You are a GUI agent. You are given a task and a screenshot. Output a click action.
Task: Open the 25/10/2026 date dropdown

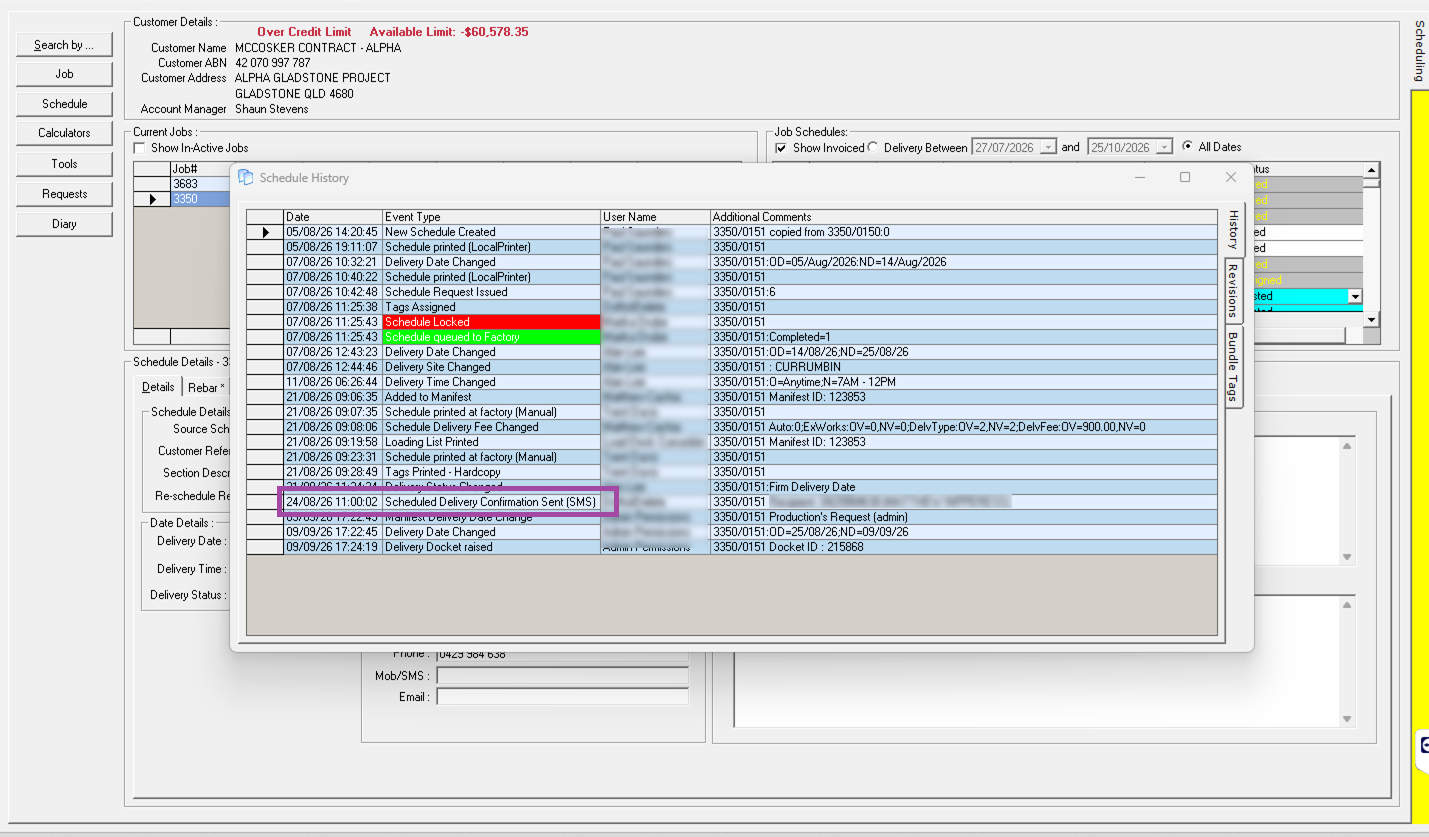point(1163,147)
